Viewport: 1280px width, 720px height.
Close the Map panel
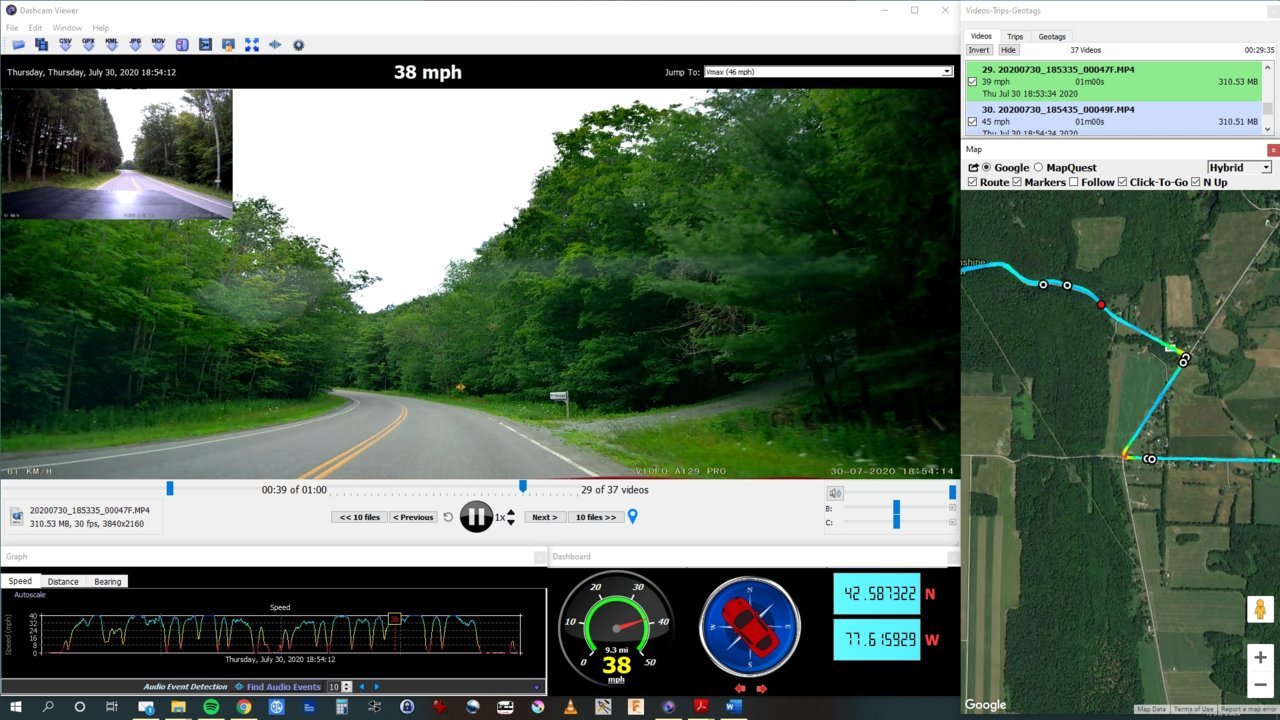(1273, 150)
